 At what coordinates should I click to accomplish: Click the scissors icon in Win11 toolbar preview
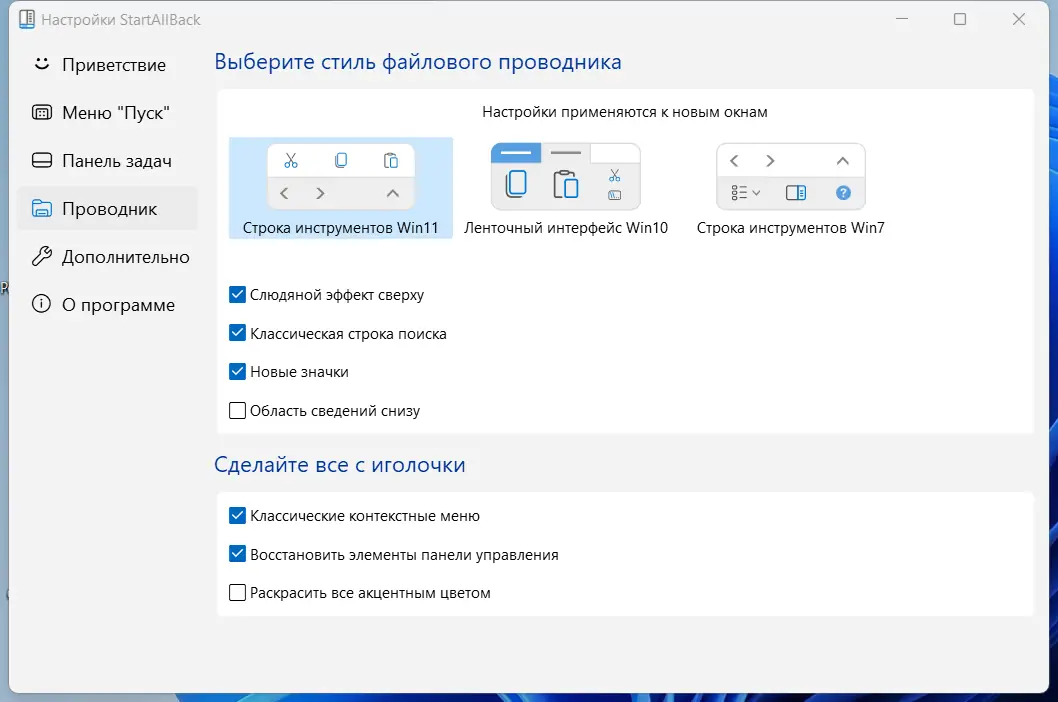pos(292,159)
